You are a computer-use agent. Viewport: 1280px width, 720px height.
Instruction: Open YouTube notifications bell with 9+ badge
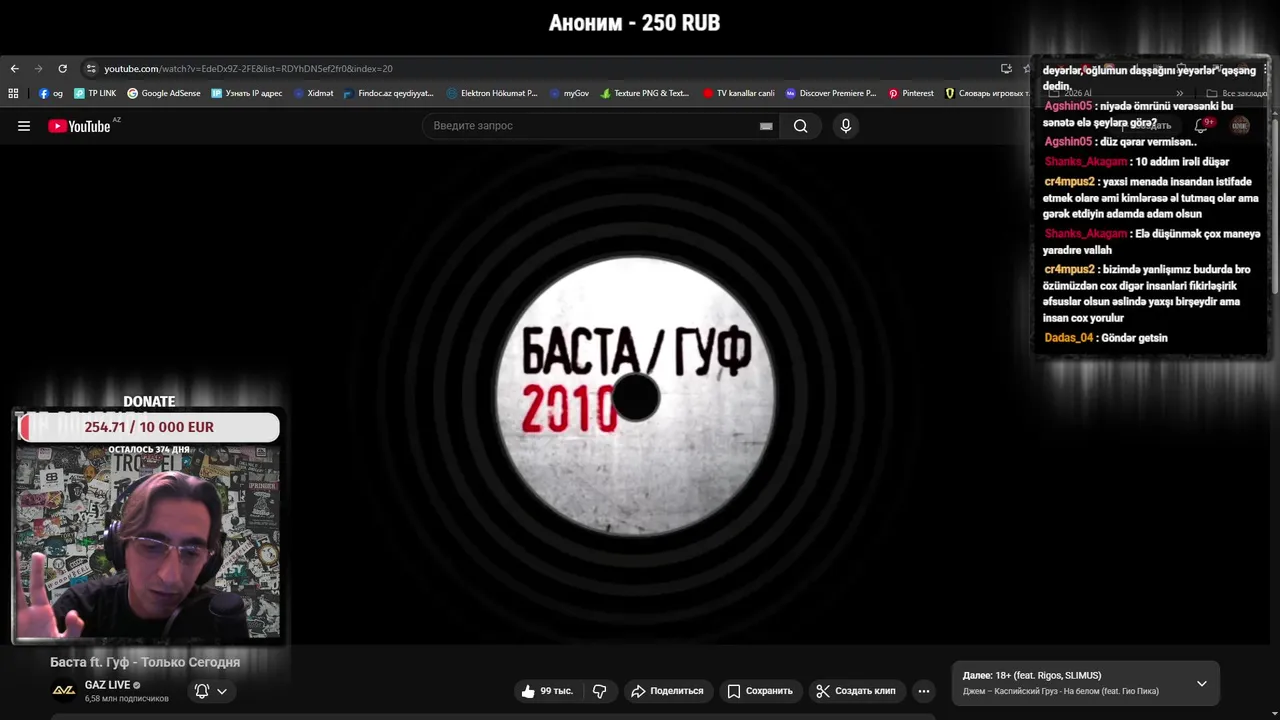[1202, 125]
